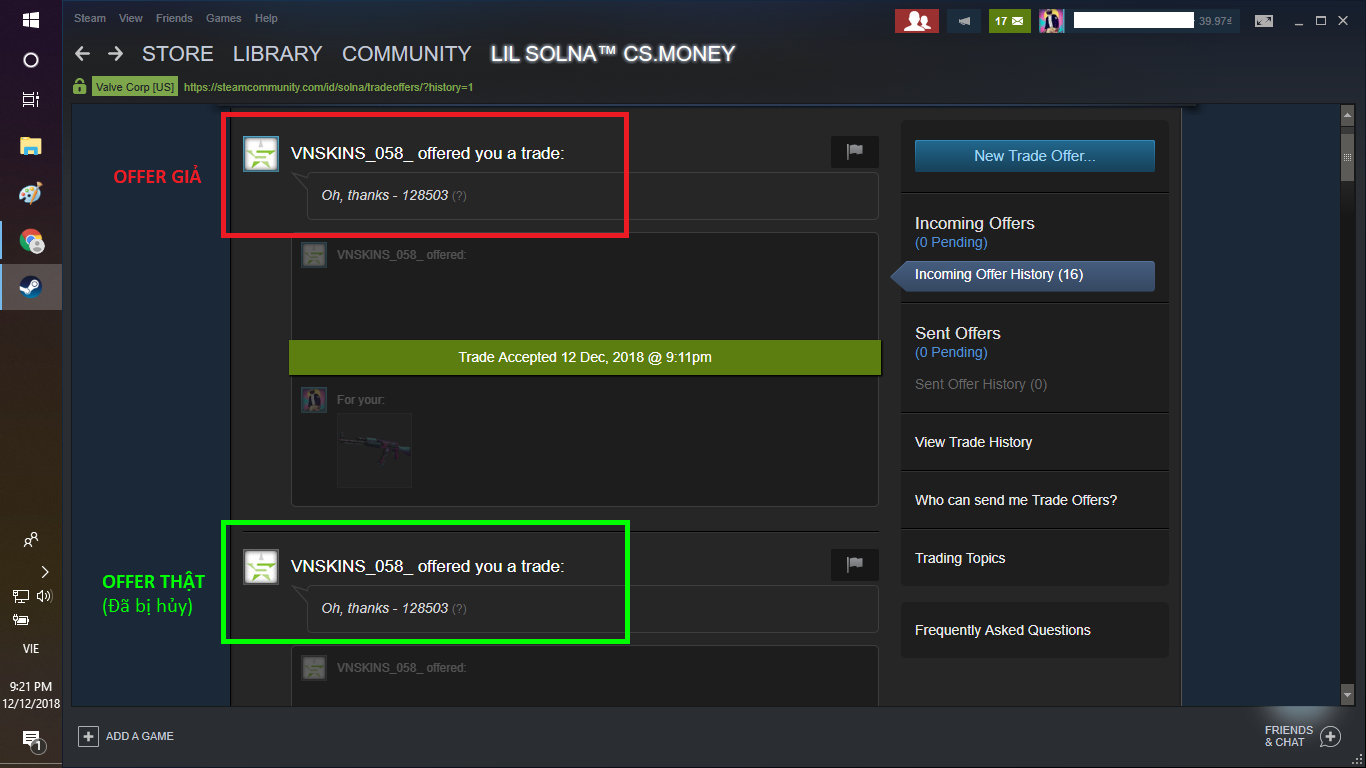Open Incoming Offers
The height and width of the screenshot is (768, 1366).
tap(974, 223)
